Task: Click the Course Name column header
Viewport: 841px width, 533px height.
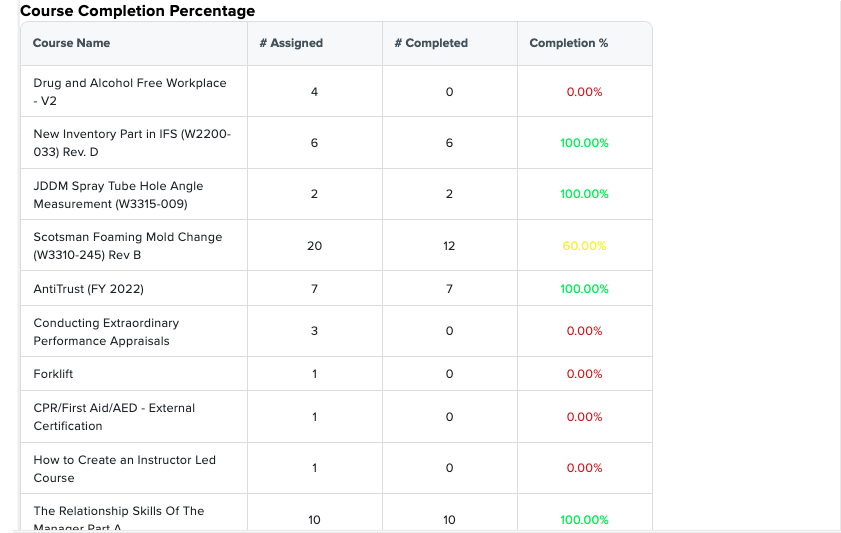Action: click(x=71, y=43)
